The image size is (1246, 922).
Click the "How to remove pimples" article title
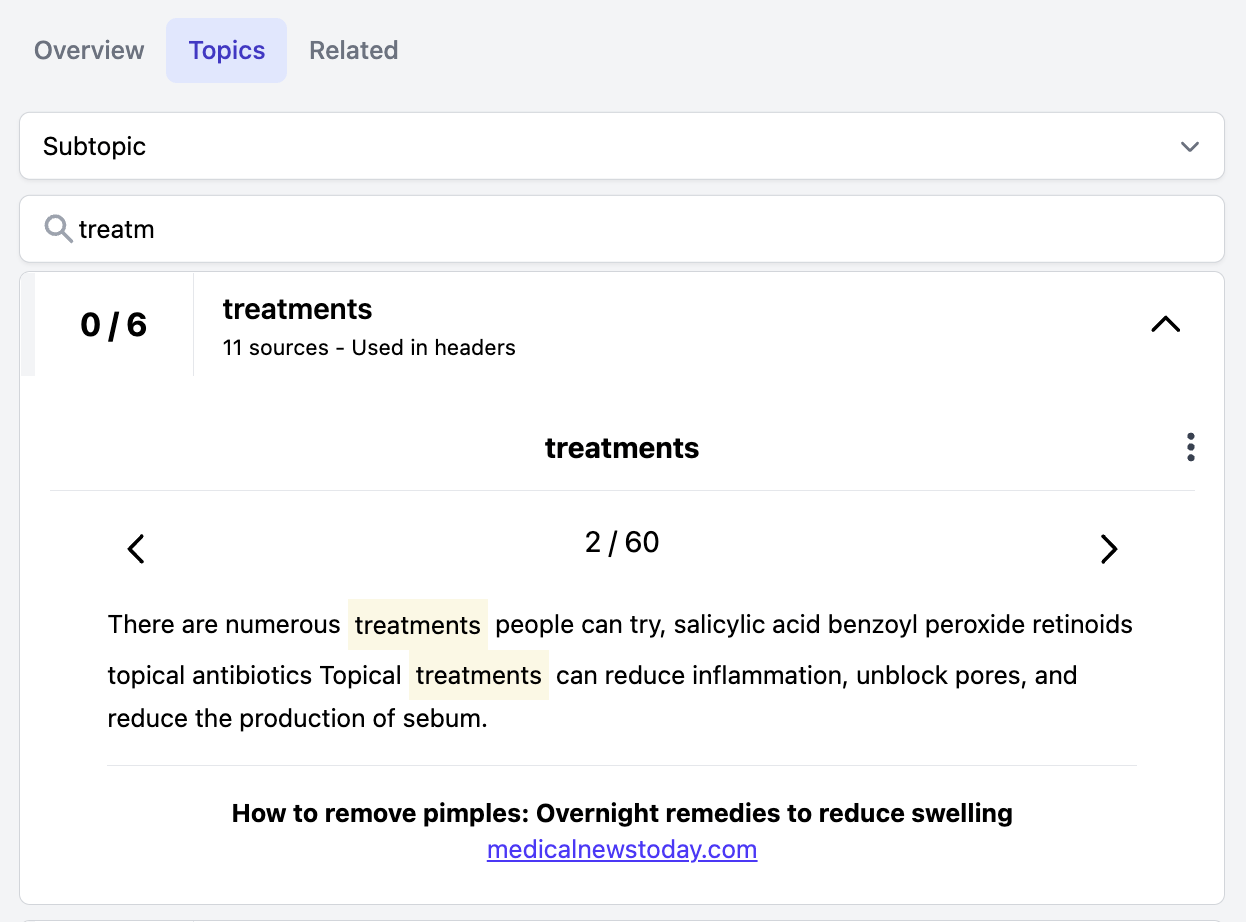tap(621, 813)
